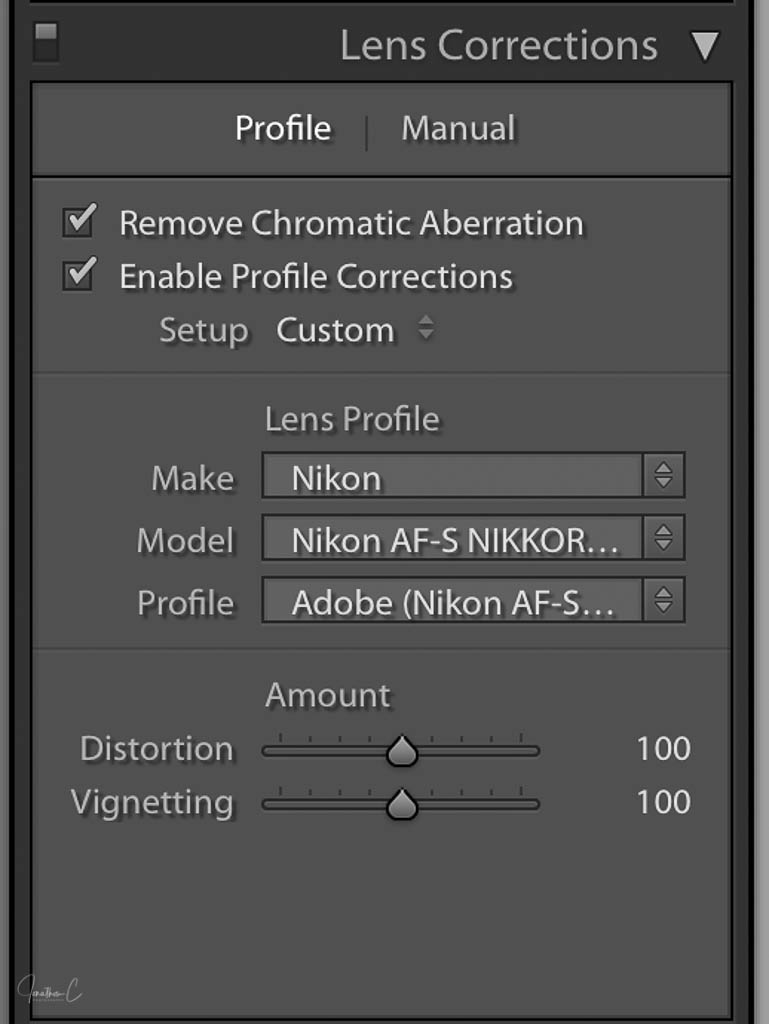Switch to the Profile tab
The image size is (769, 1024).
283,129
